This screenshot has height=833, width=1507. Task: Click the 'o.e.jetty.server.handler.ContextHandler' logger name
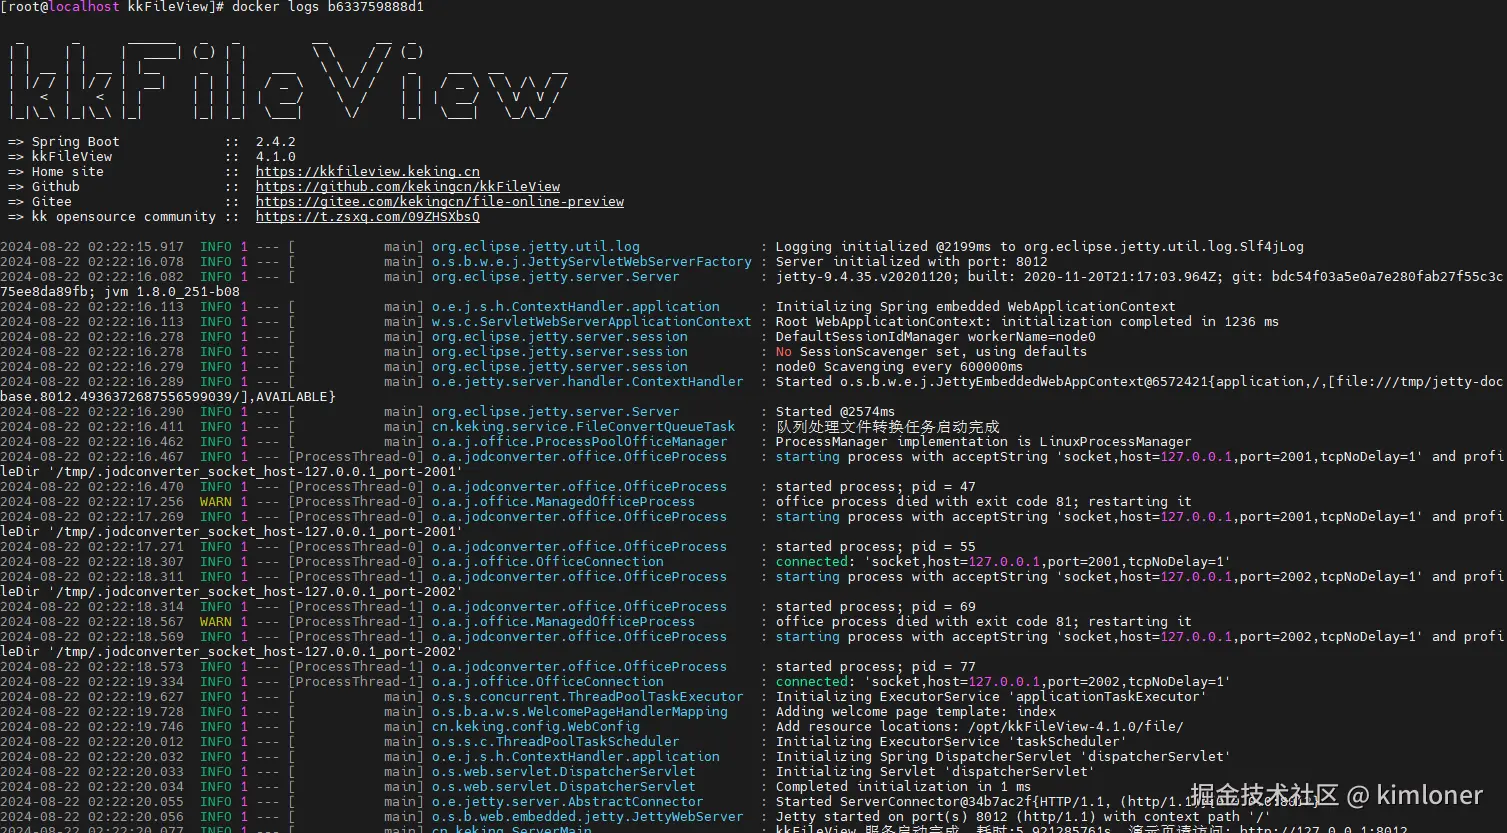(588, 382)
